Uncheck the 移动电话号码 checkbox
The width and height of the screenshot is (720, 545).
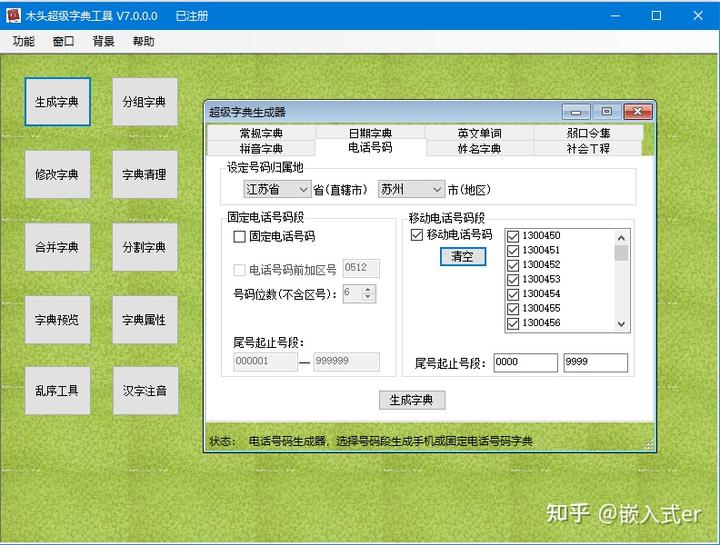click(416, 235)
